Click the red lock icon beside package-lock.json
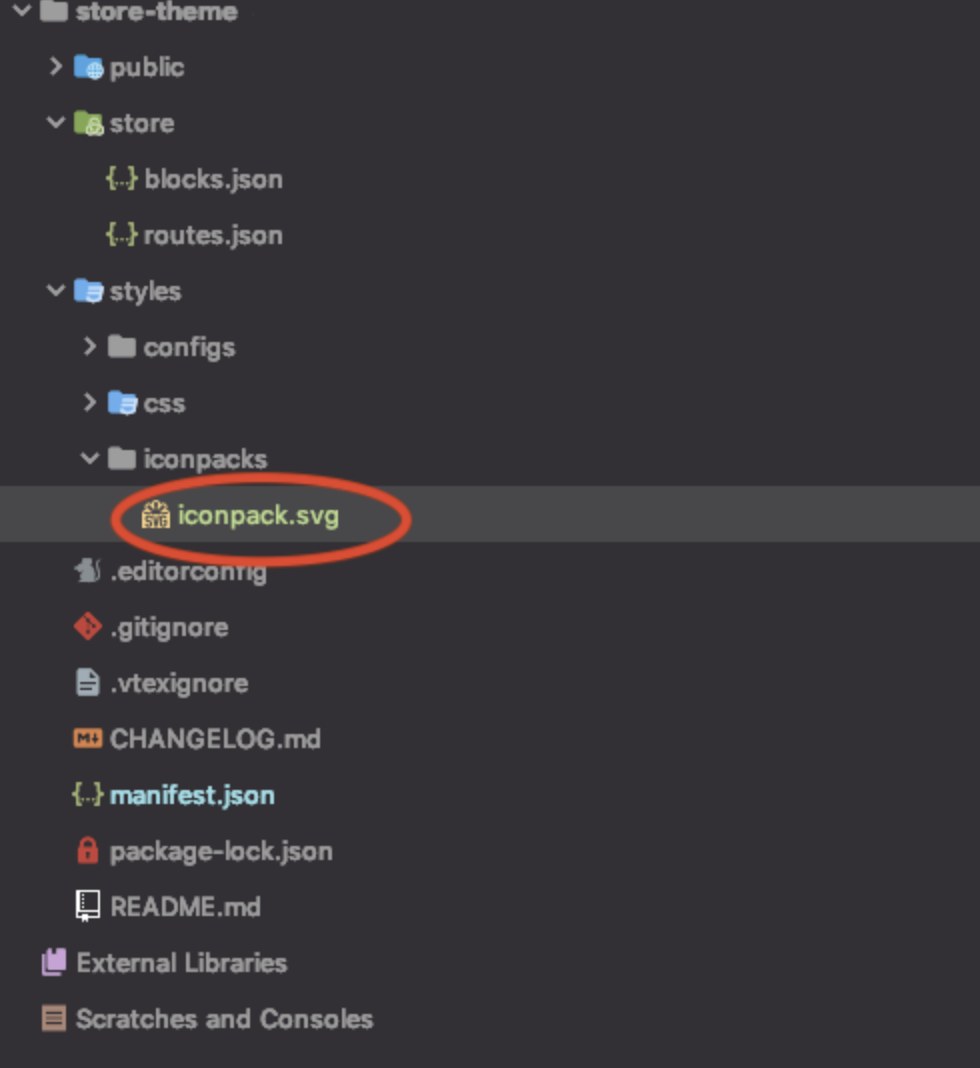 click(x=87, y=851)
